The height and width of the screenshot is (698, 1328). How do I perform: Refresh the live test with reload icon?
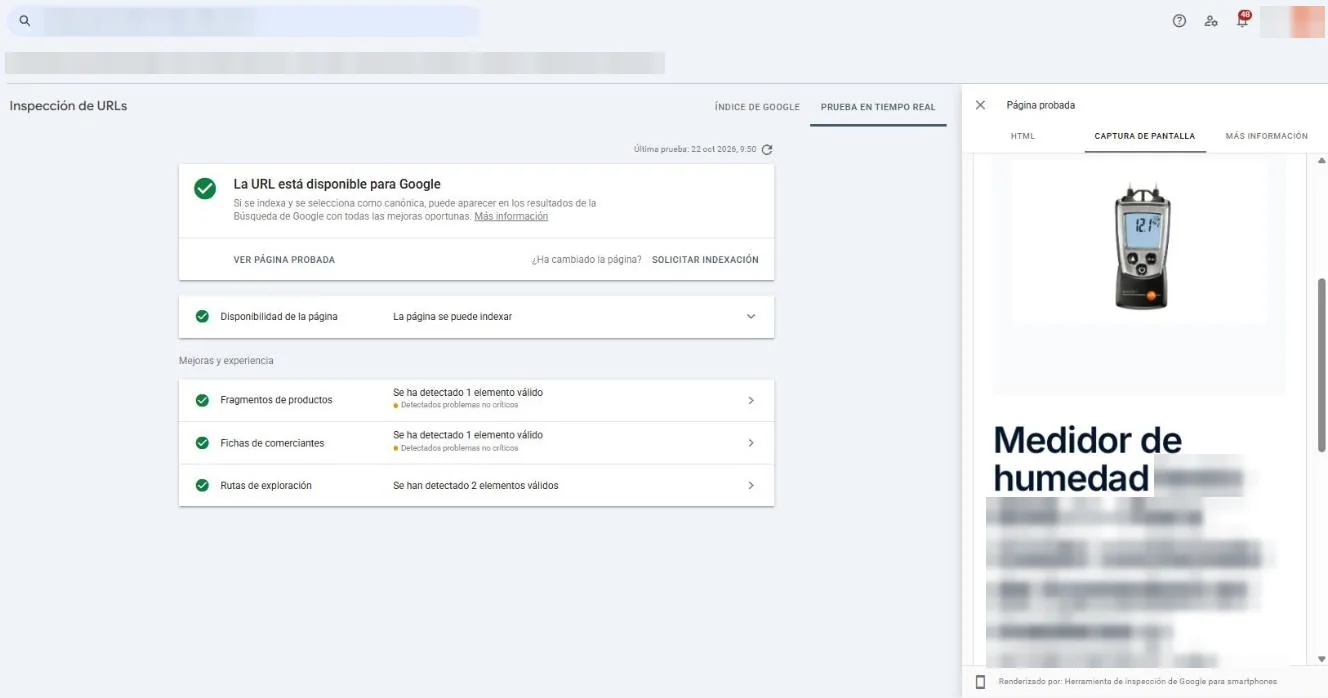click(767, 150)
